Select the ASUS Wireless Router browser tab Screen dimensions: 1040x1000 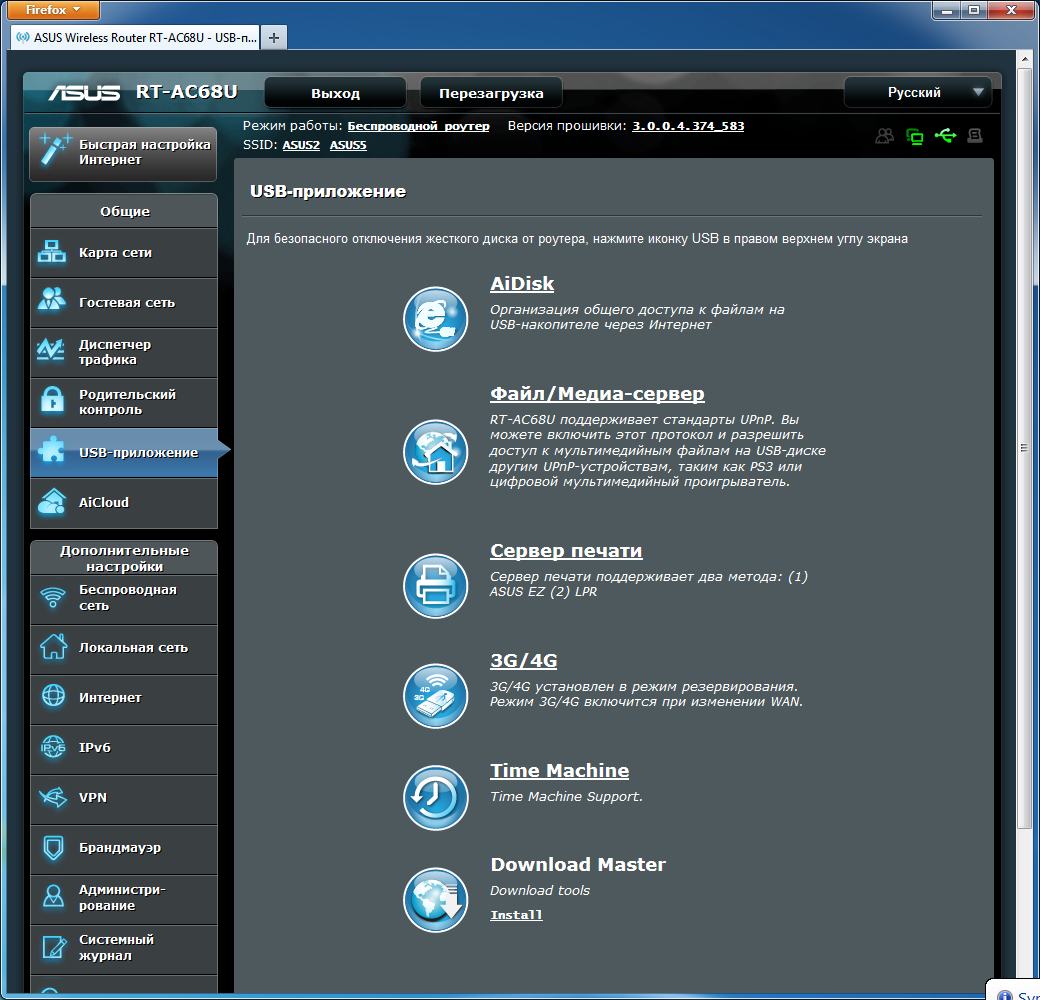click(135, 38)
